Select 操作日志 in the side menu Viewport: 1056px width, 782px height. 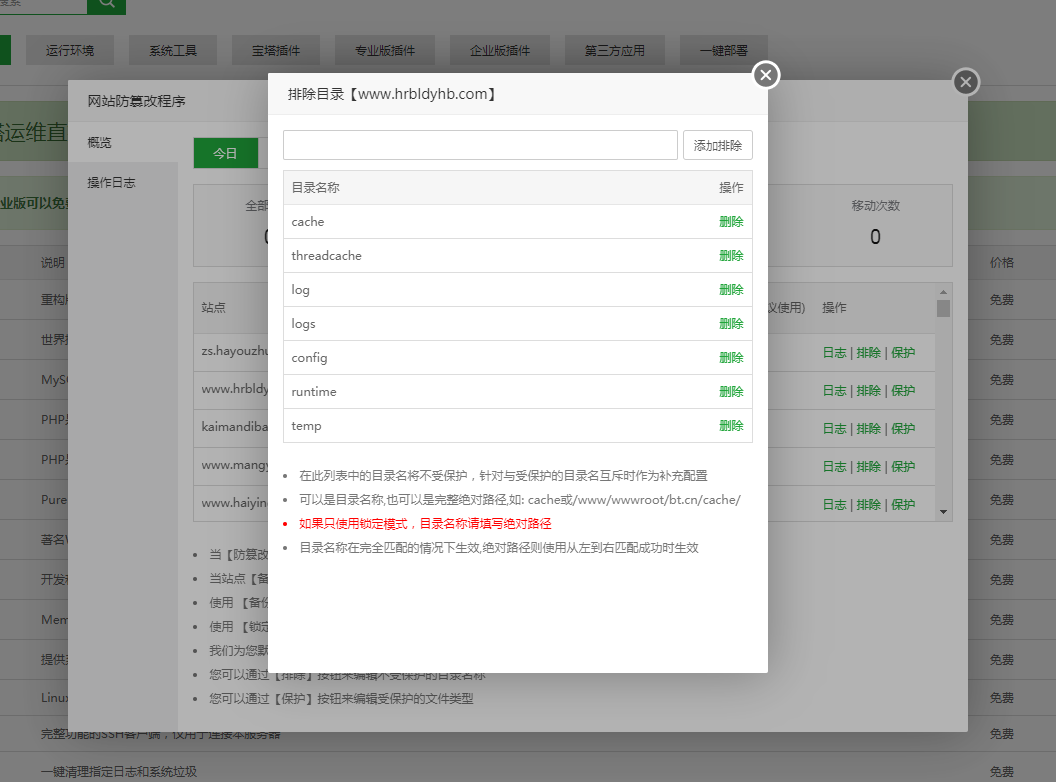click(x=123, y=183)
